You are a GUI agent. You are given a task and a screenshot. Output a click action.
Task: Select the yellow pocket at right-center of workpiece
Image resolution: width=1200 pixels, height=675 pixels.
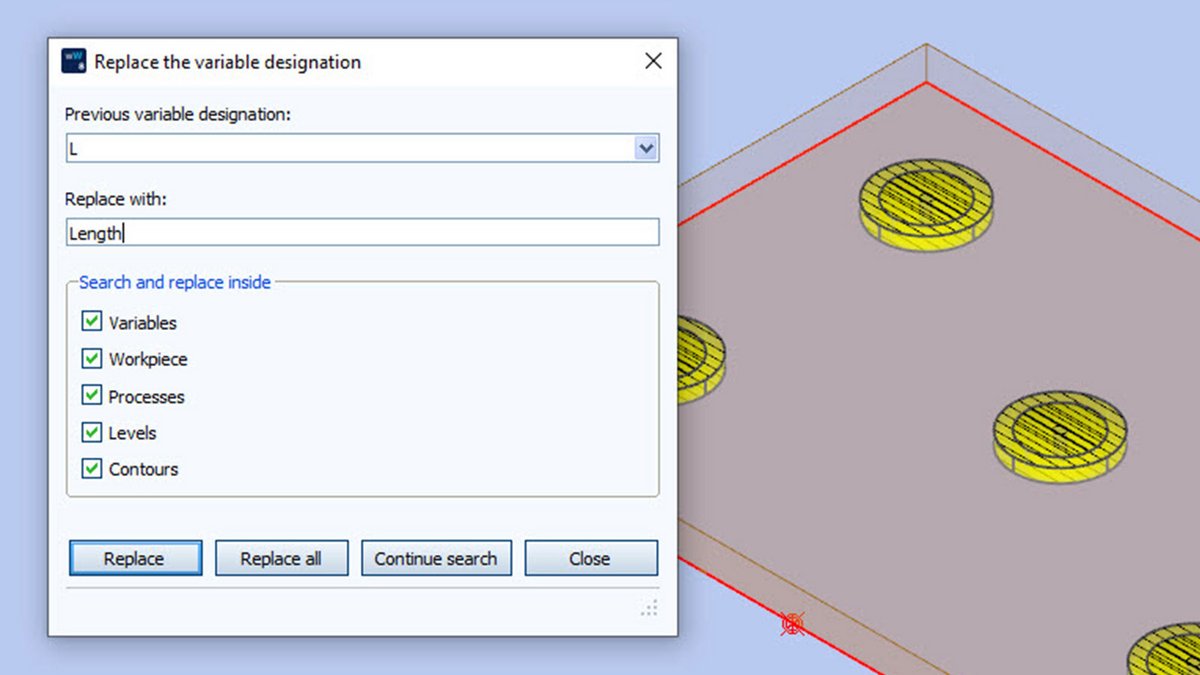1059,436
